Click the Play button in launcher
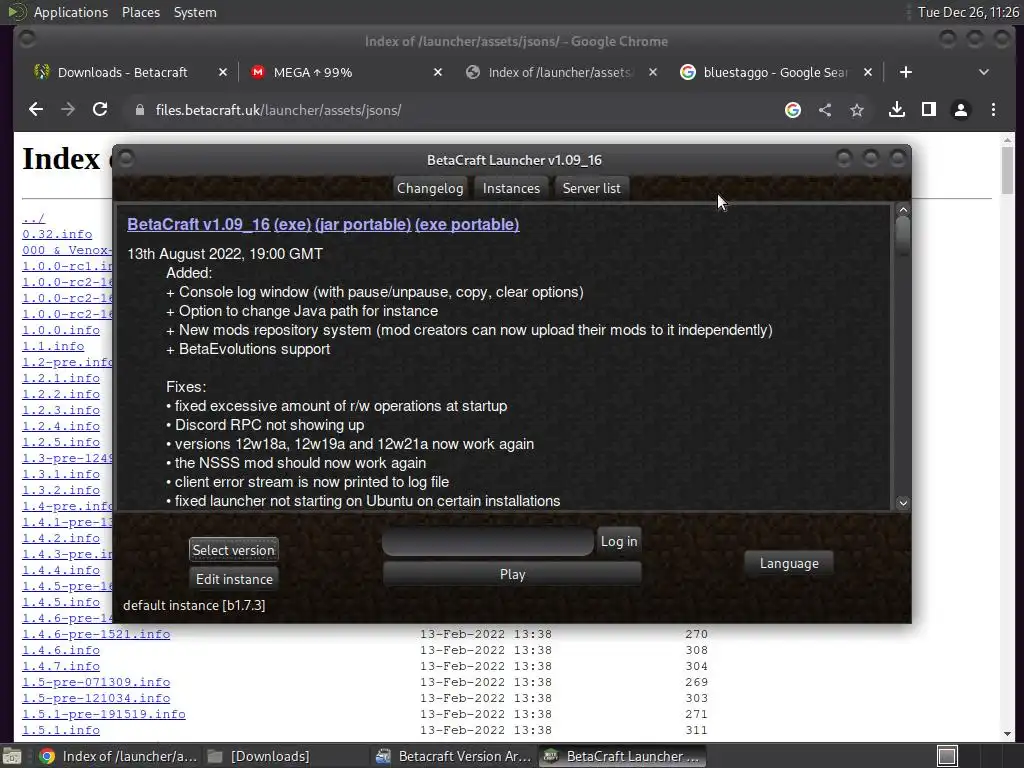Viewport: 1024px width, 768px height. click(513, 575)
